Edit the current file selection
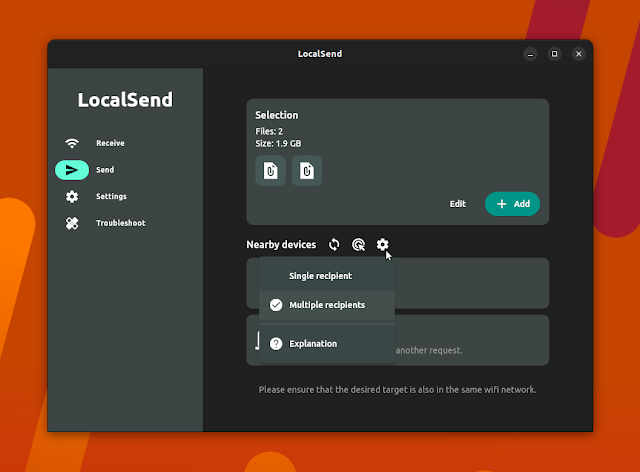This screenshot has height=472, width=640. [x=458, y=204]
